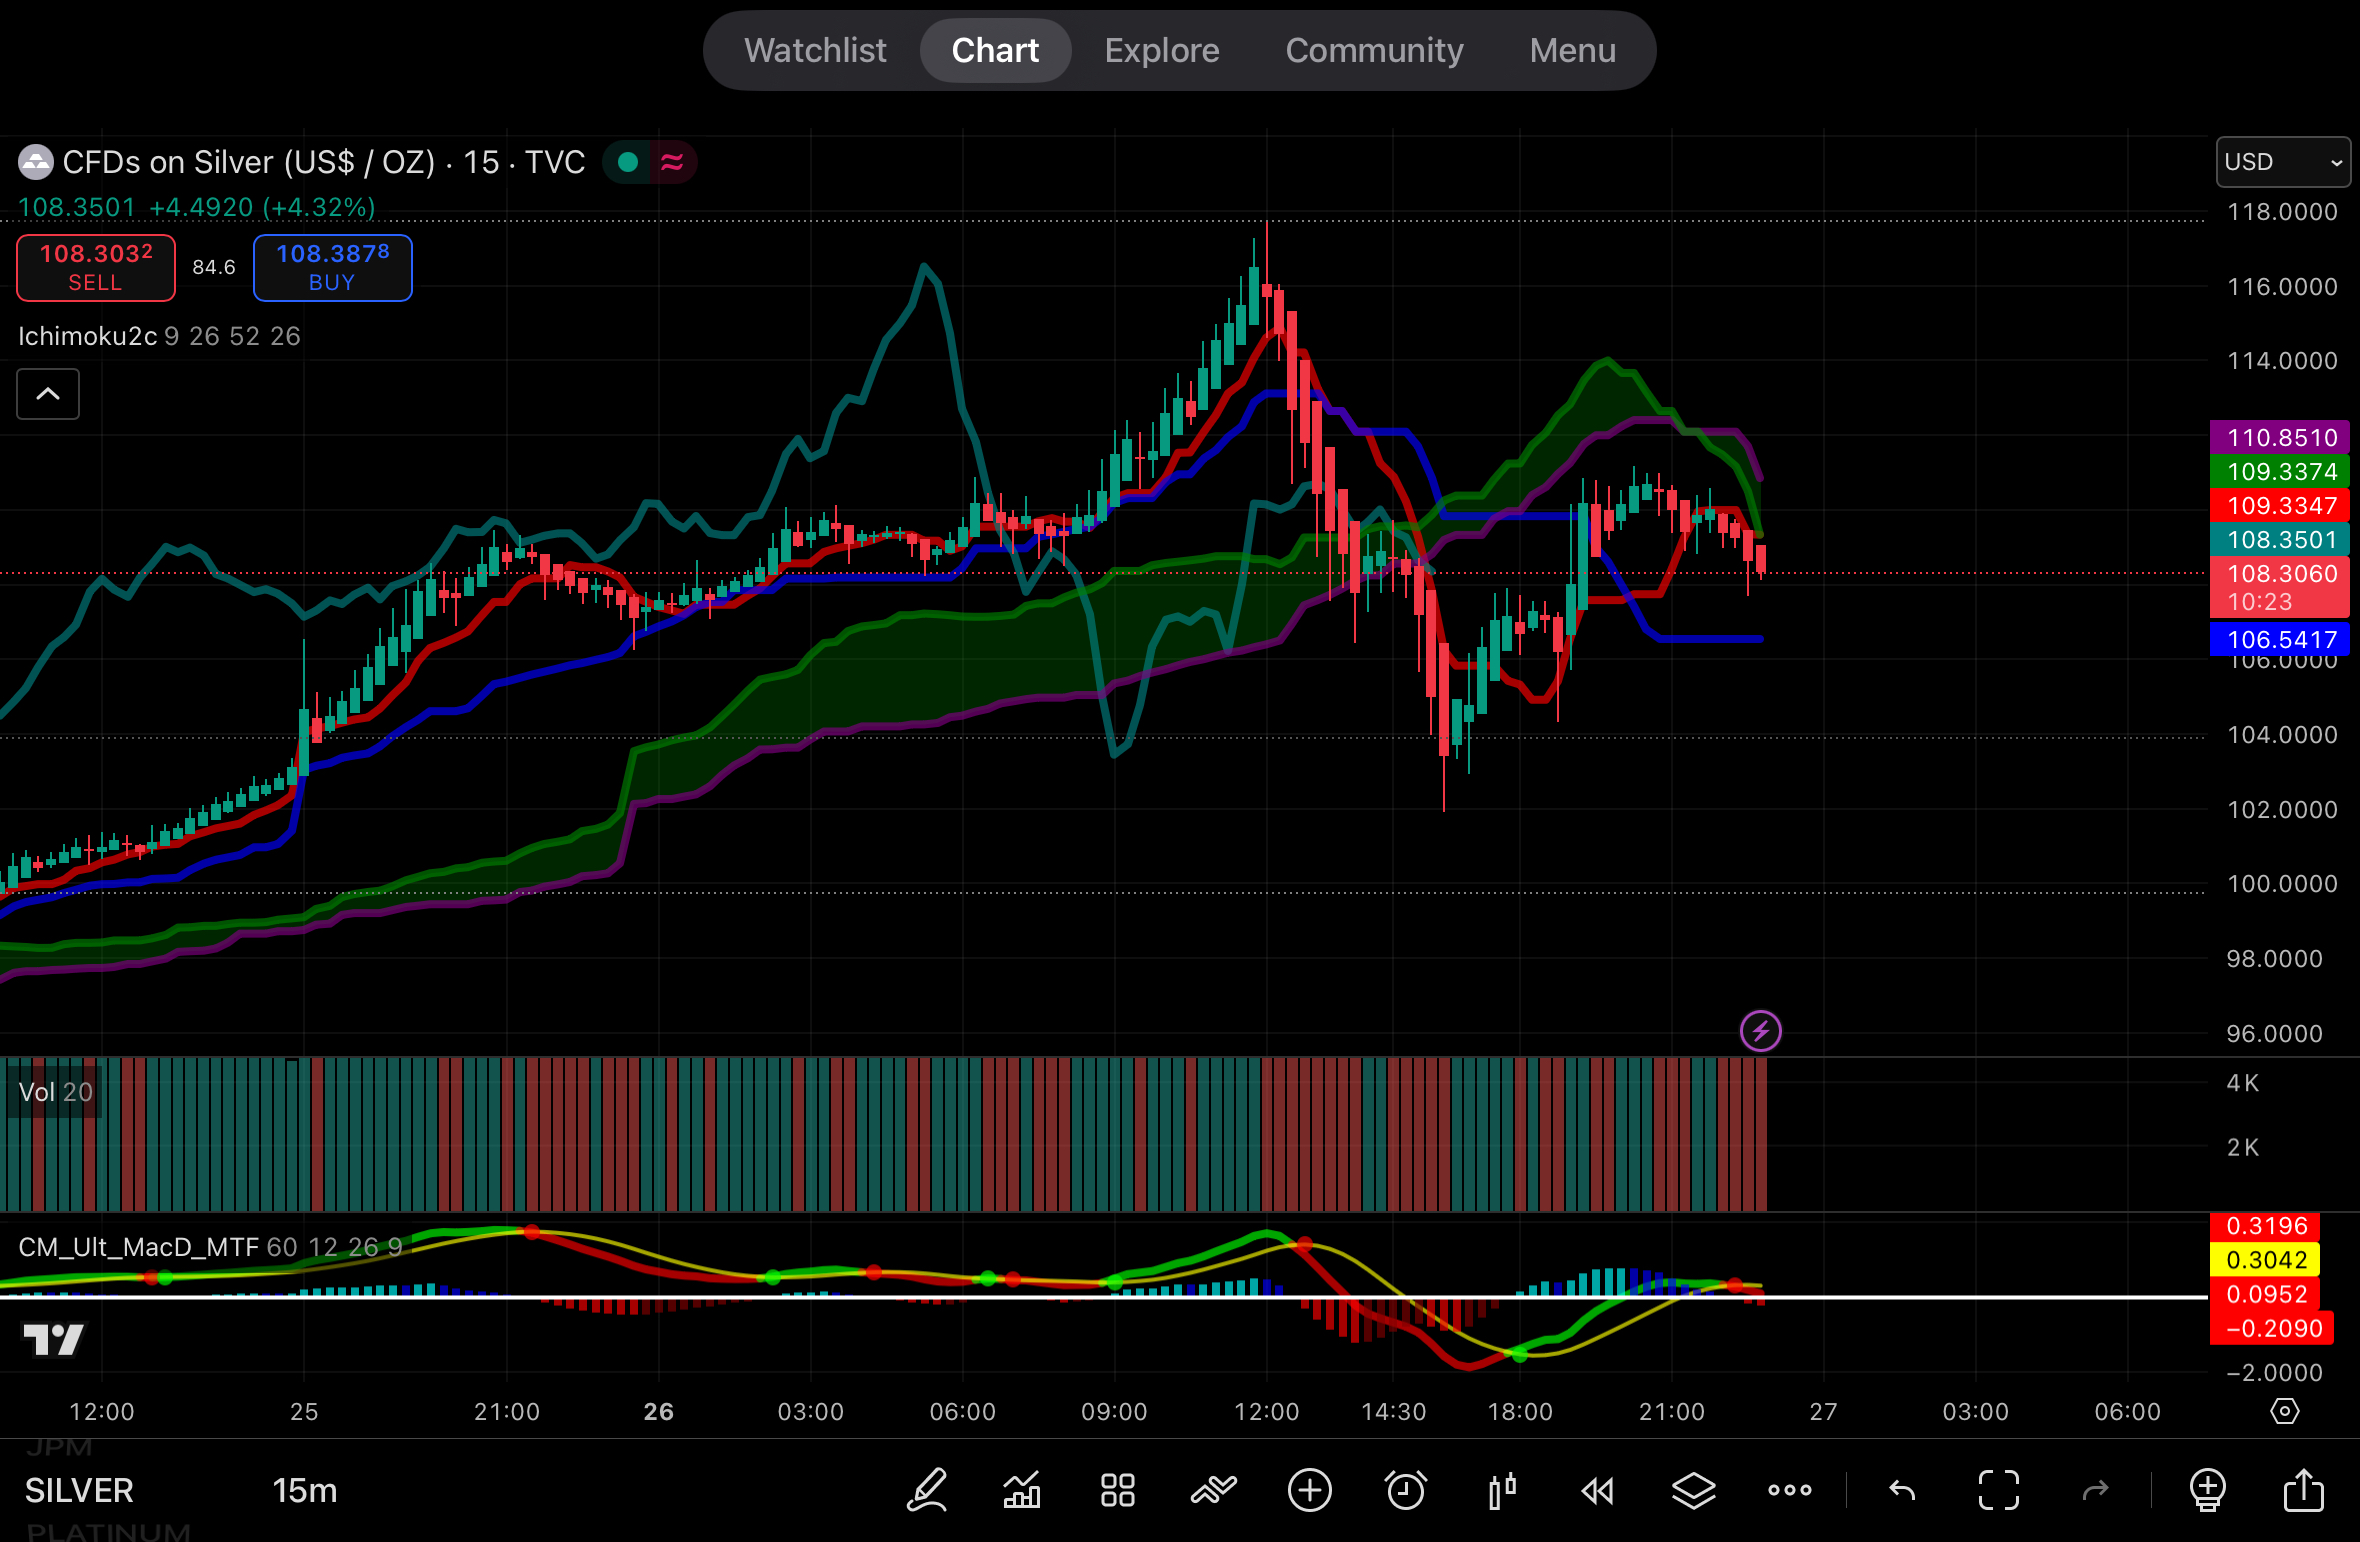Toggle the fullscreen chart mode icon
Viewport: 2360px width, 1542px height.
(1998, 1491)
